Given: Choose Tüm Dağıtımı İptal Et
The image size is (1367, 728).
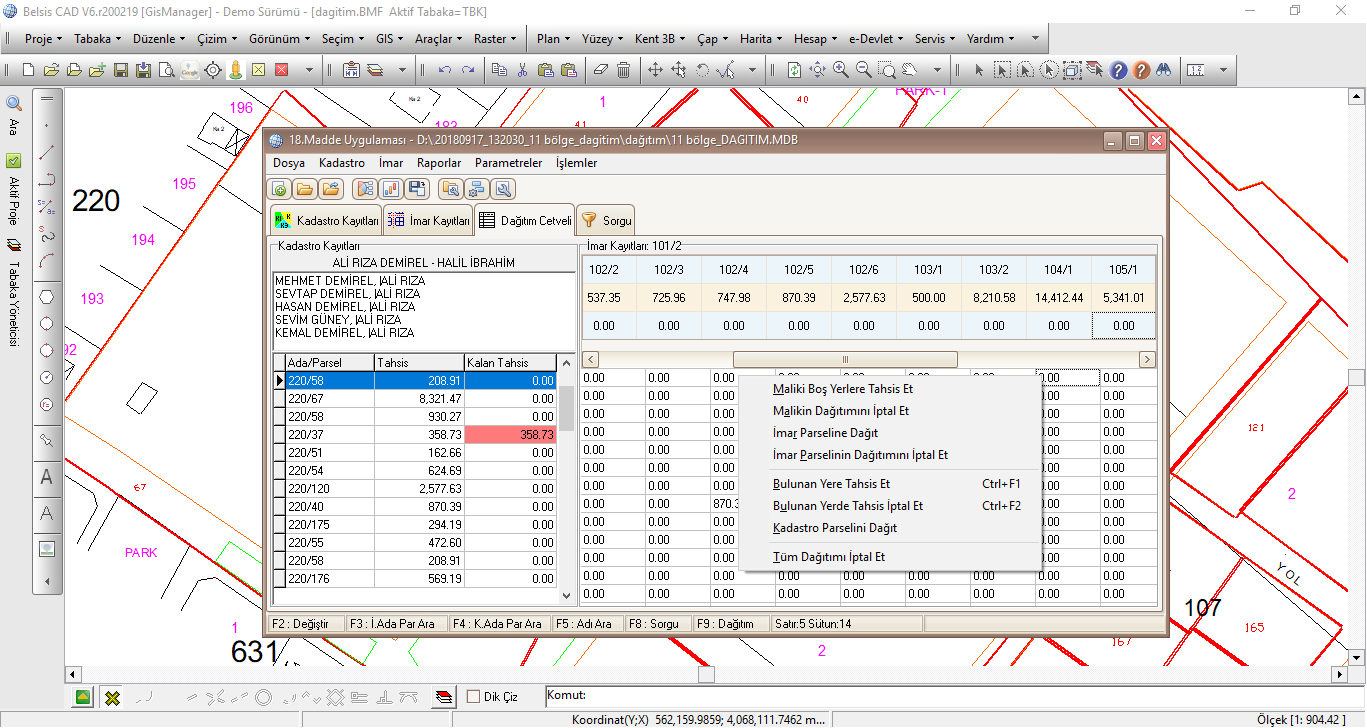Looking at the screenshot, I should [x=890, y=557].
